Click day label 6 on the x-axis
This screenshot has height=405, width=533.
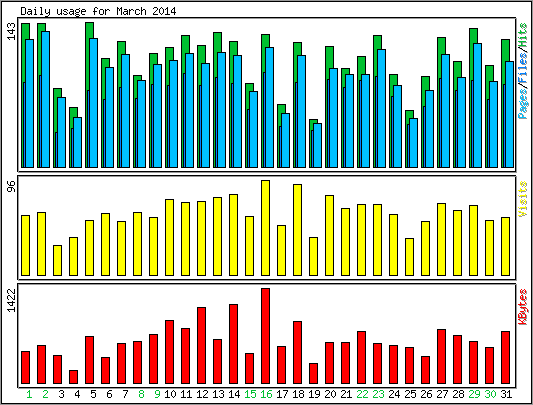pos(109,394)
